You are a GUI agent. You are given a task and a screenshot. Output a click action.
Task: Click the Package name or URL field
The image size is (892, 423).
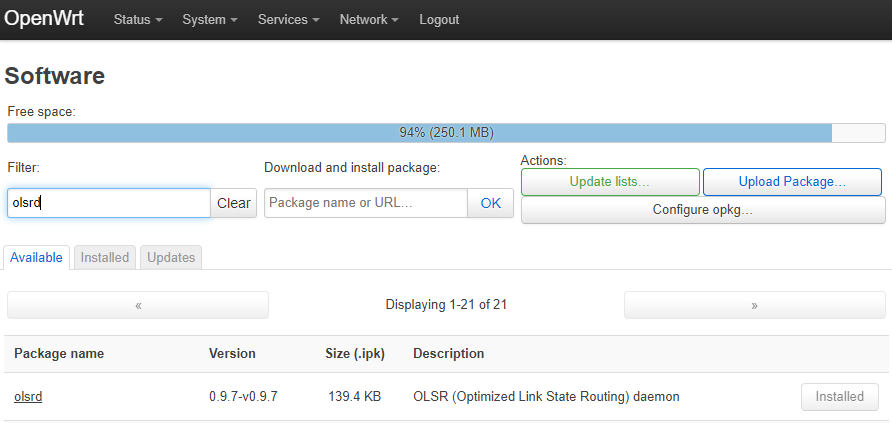(x=365, y=203)
